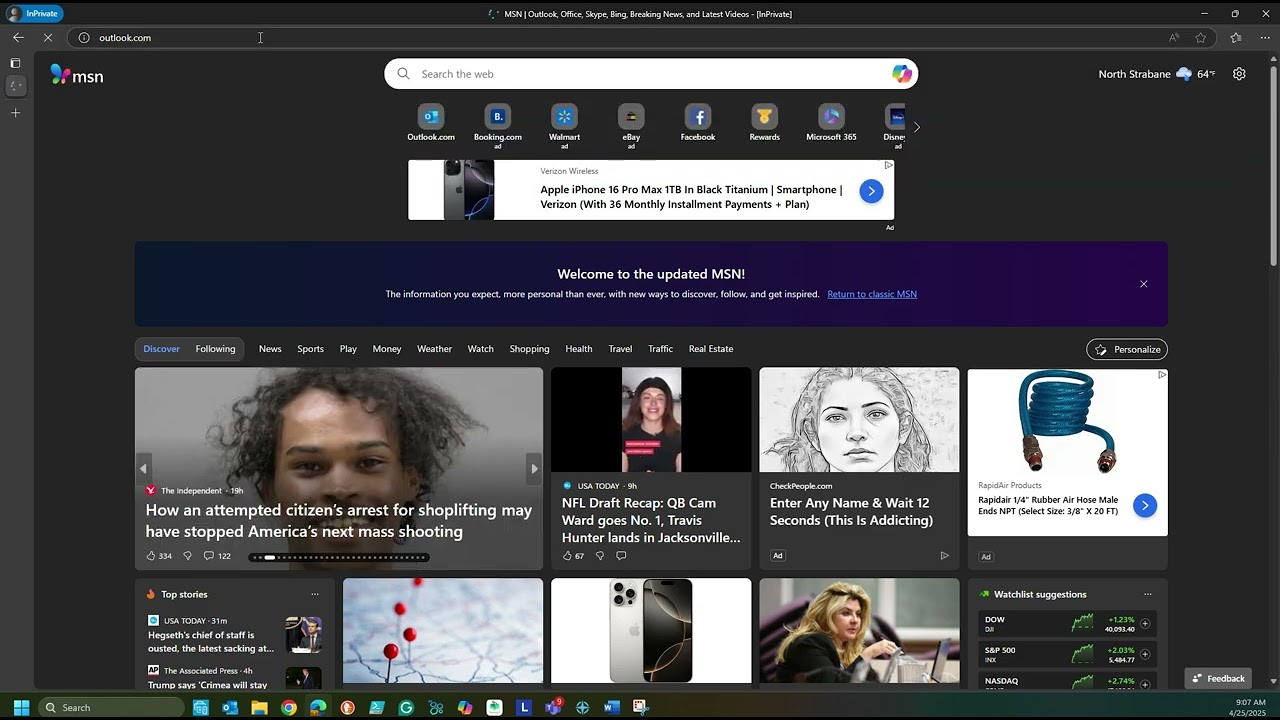Open the Favorites list icon

1236,38
